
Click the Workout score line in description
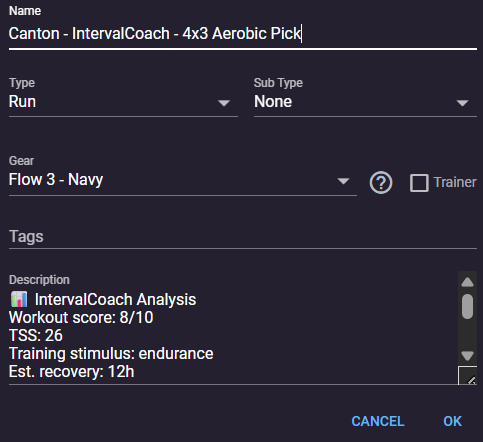coord(81,317)
